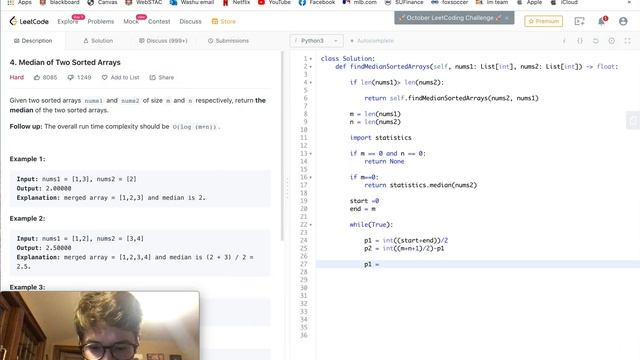Open the YouTube bookmark
640x360 pixels.
(x=274, y=2)
